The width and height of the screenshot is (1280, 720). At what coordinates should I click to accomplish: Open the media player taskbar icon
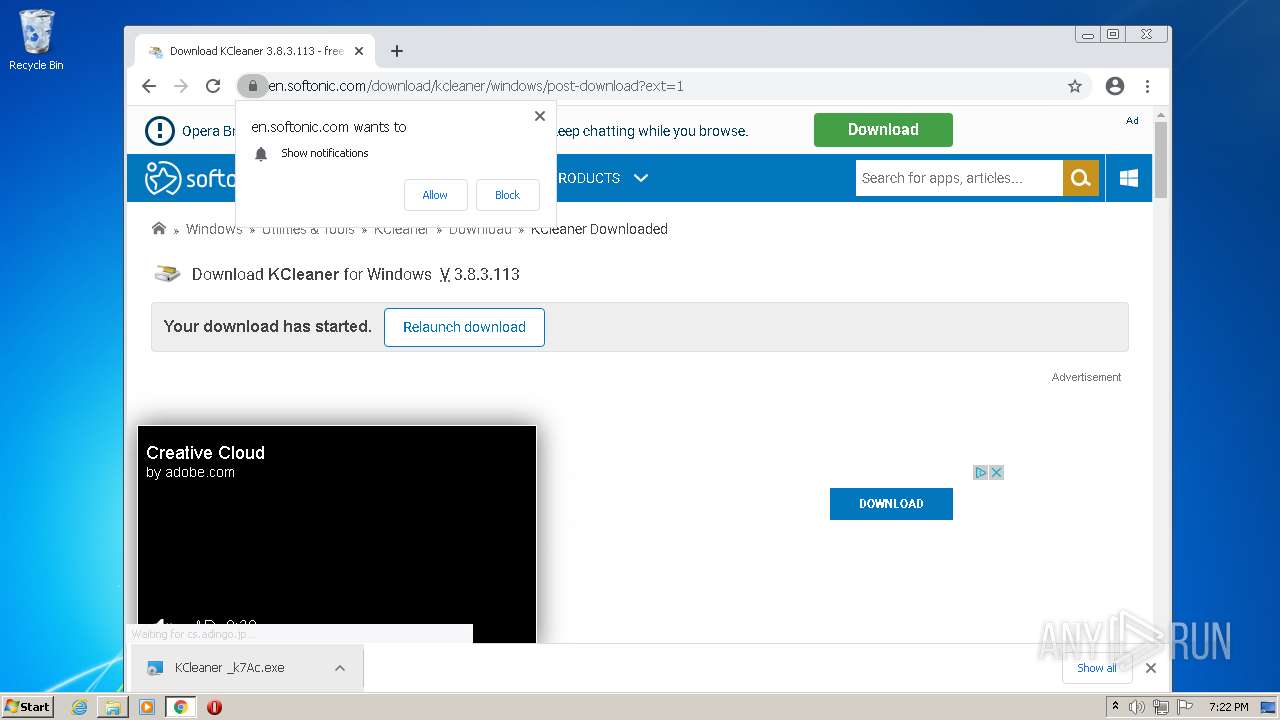(x=147, y=707)
